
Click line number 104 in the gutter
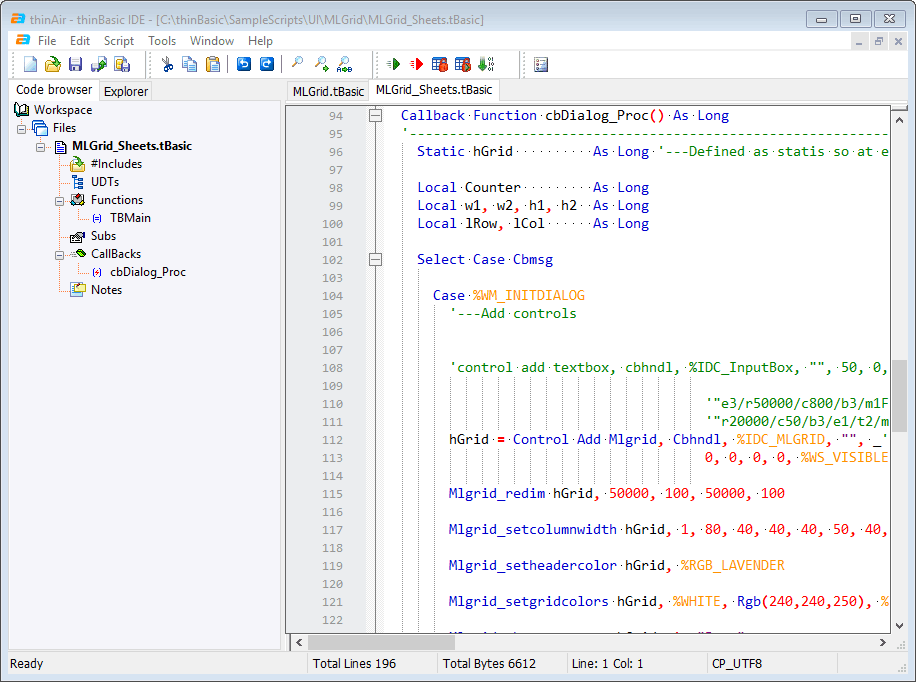point(332,296)
